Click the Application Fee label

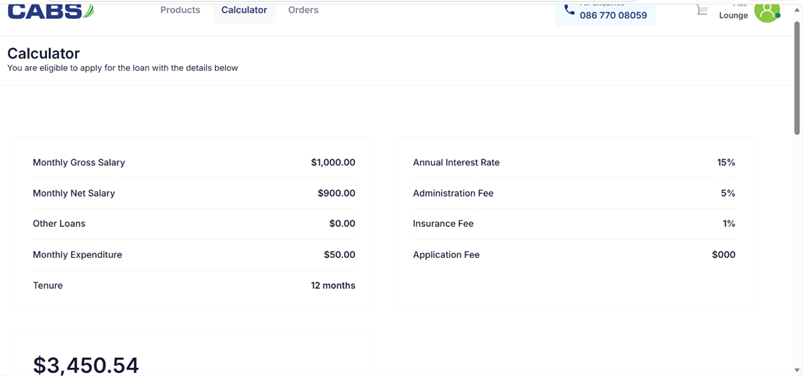pyautogui.click(x=446, y=254)
